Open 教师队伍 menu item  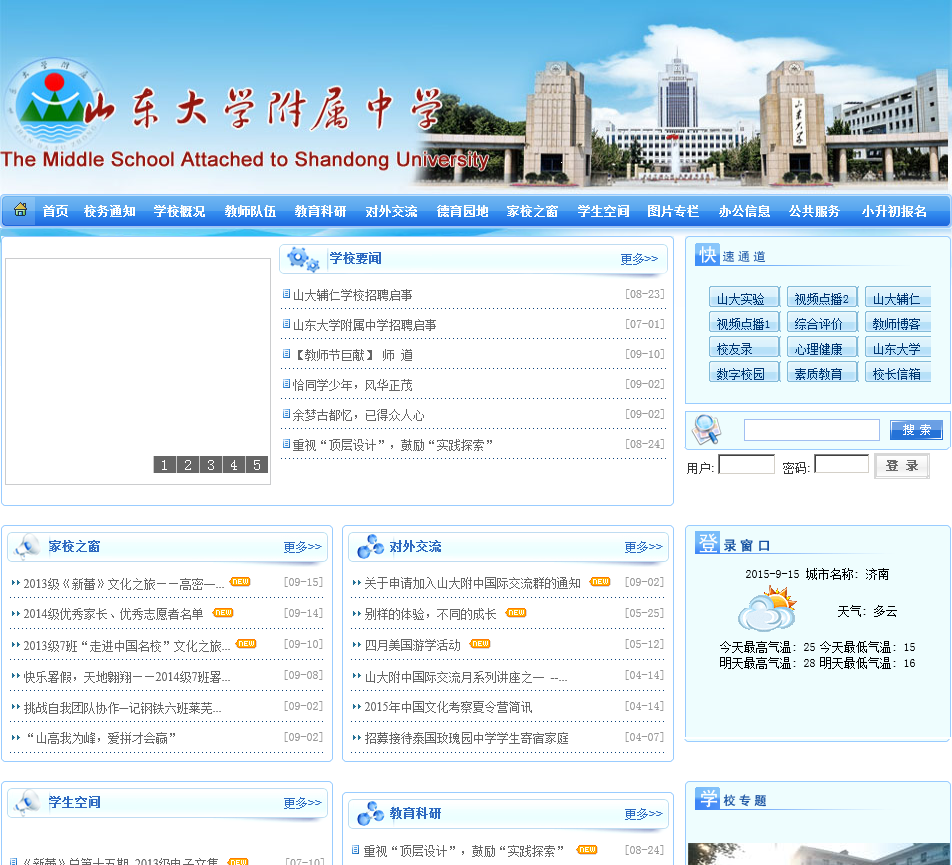click(x=250, y=211)
